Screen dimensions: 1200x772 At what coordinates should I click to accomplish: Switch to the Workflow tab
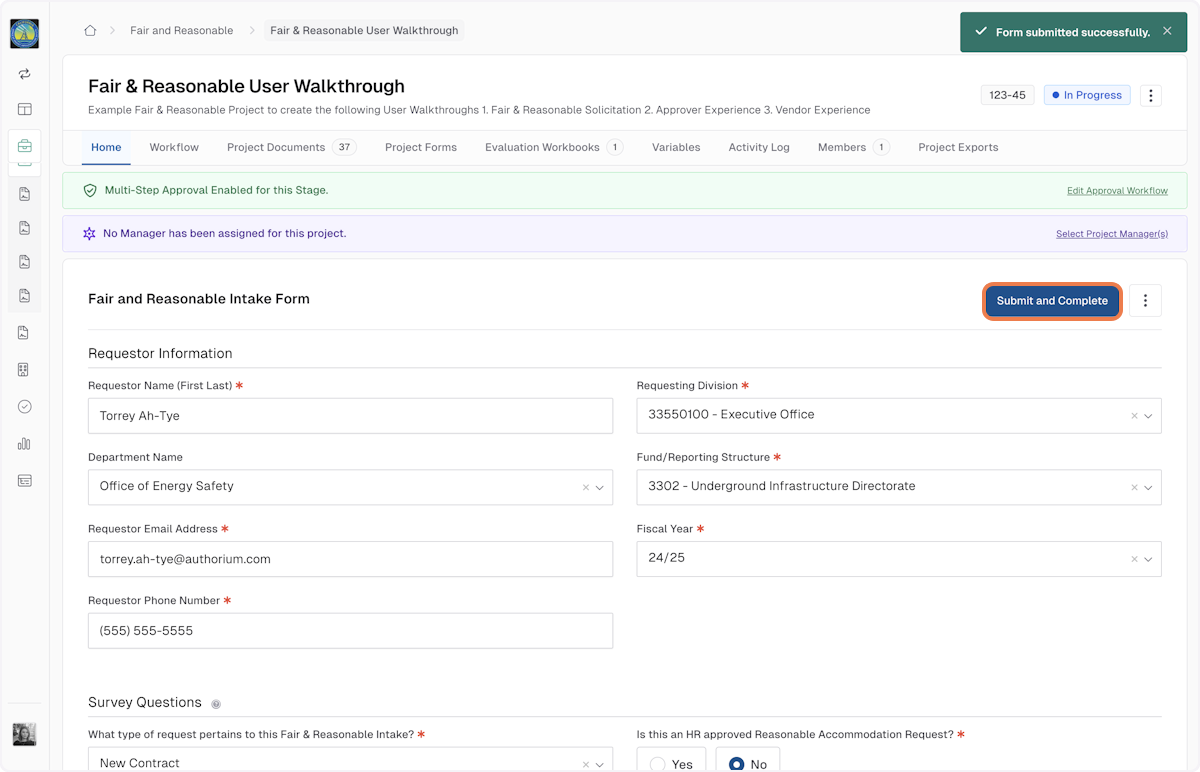(174, 147)
